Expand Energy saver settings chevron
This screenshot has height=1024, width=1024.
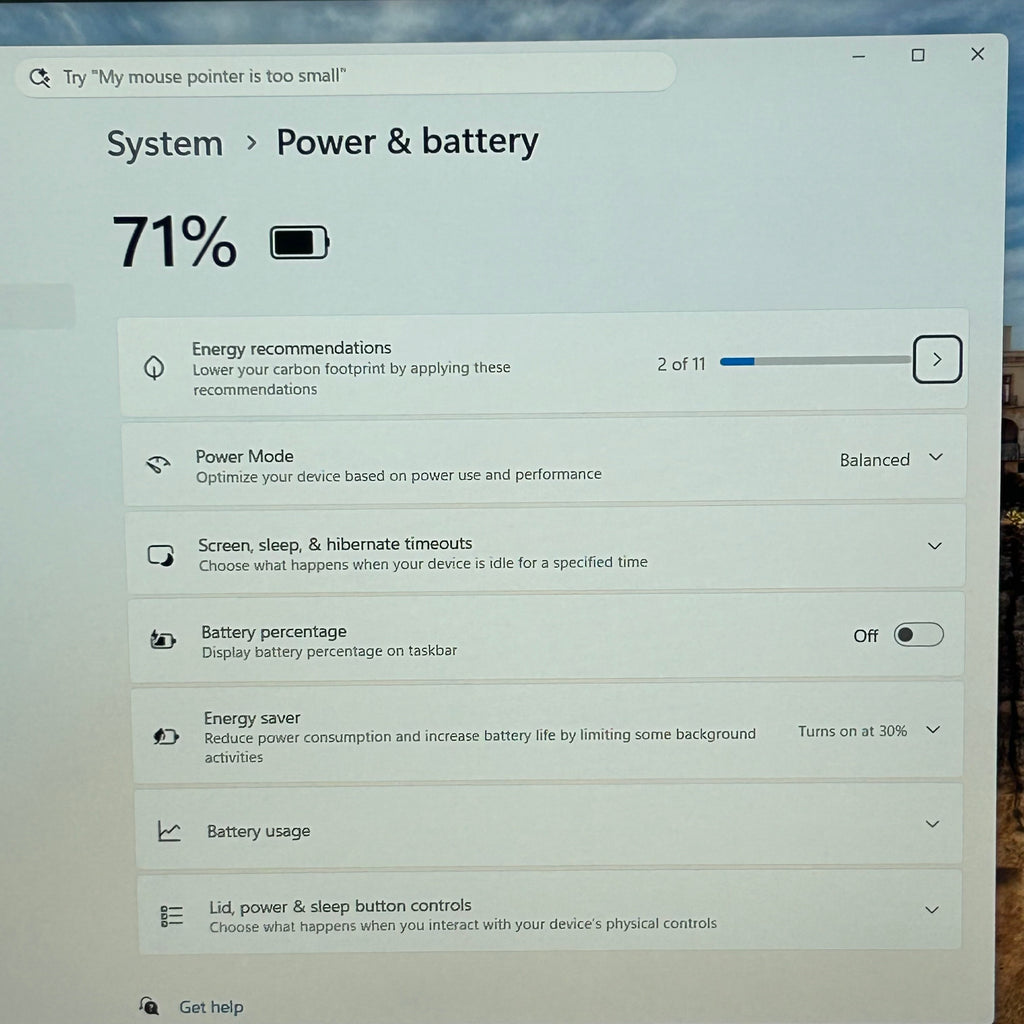pos(933,729)
